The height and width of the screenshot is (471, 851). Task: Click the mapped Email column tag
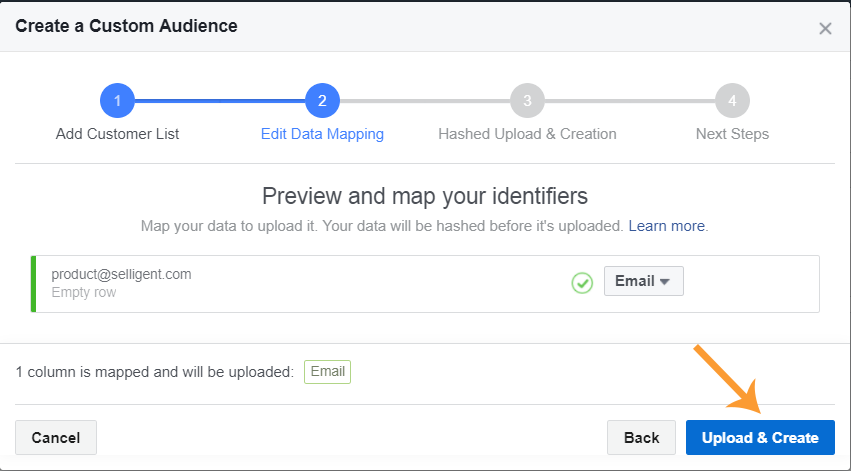point(328,372)
